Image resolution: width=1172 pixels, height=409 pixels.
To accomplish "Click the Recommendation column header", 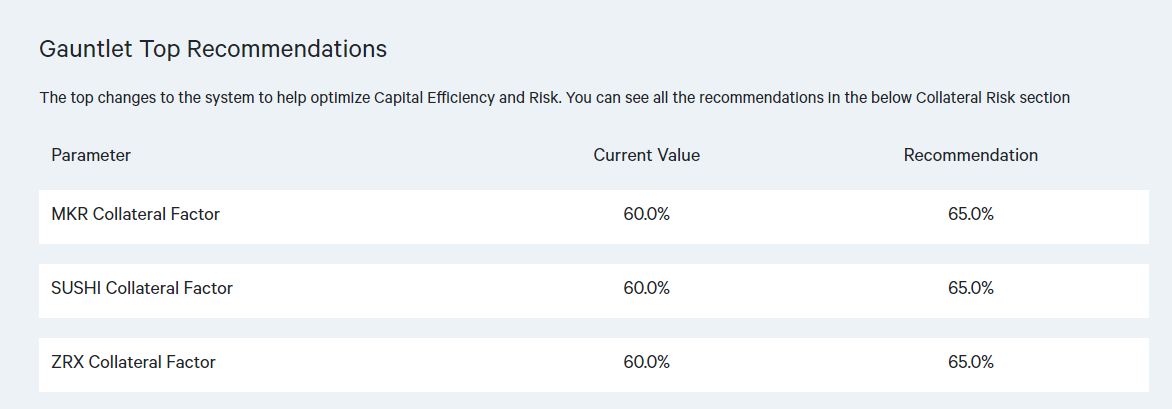I will point(970,155).
